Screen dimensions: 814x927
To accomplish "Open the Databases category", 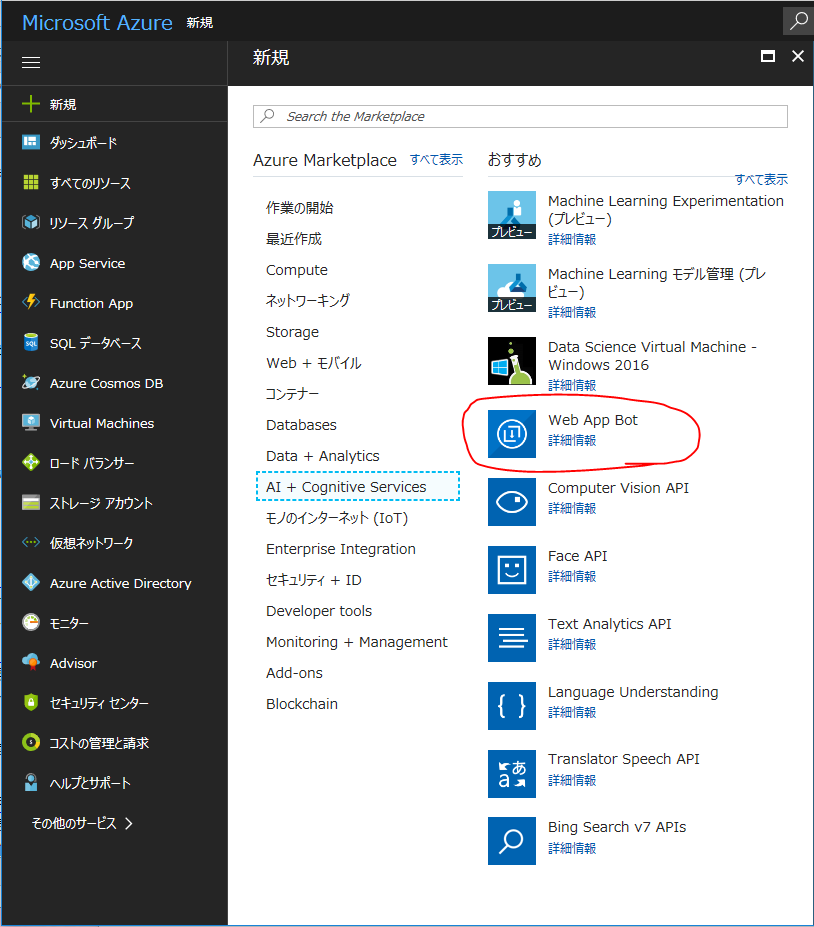I will (x=301, y=425).
